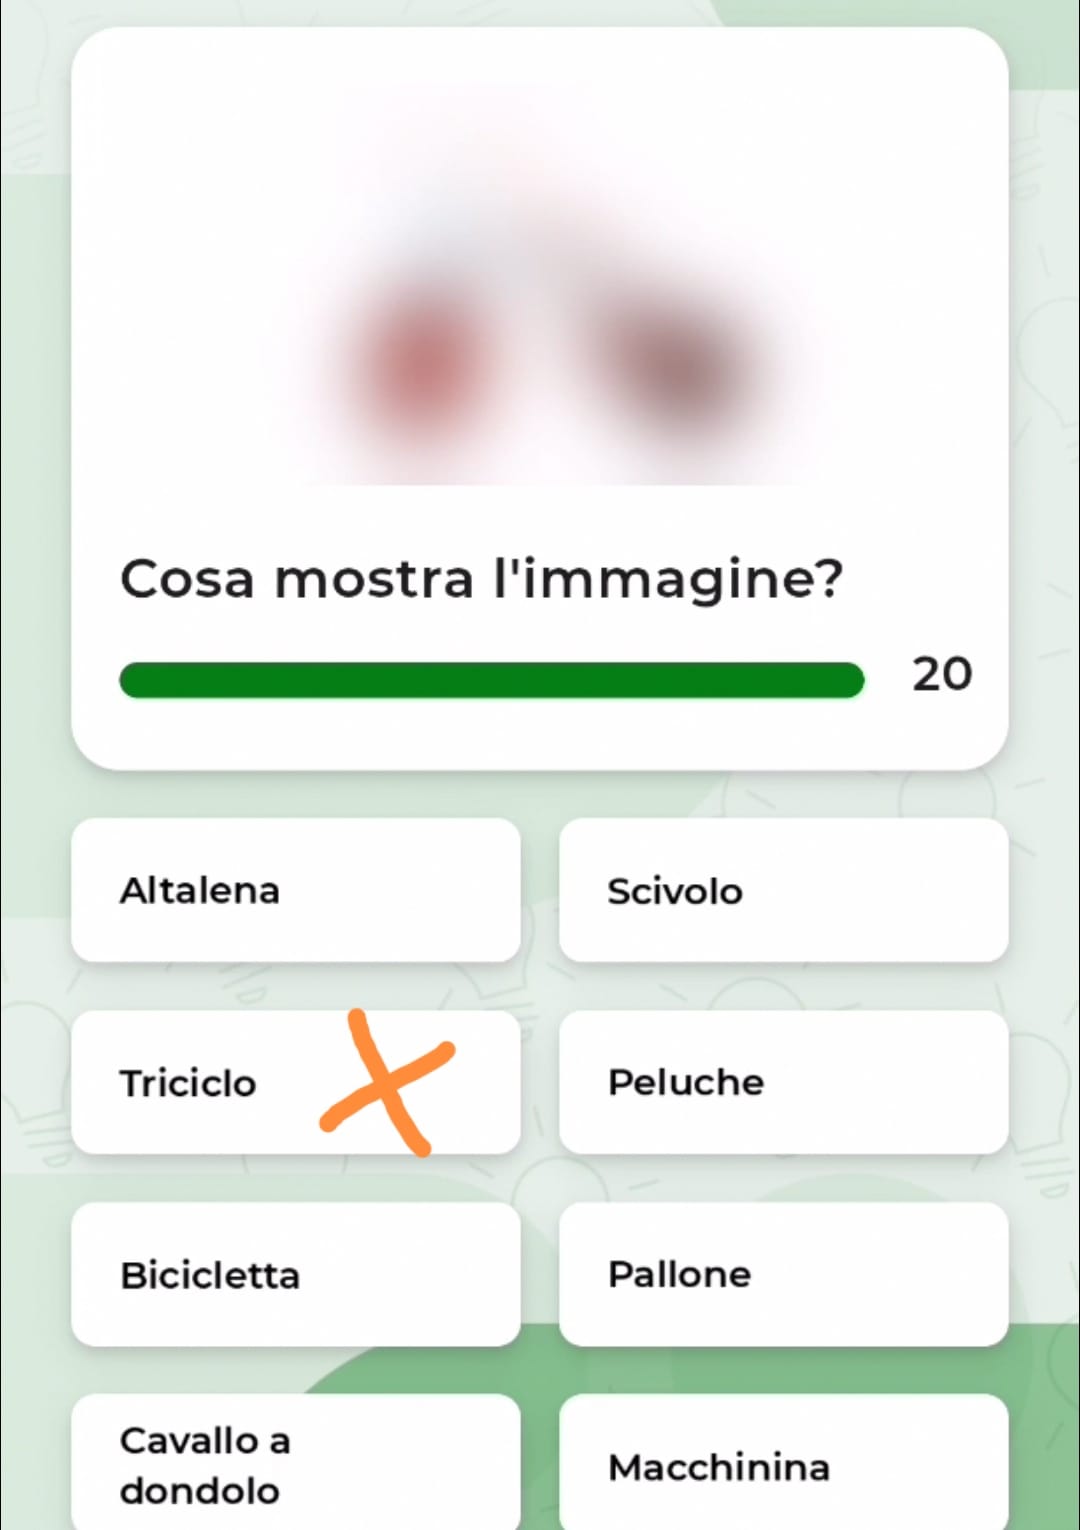Select Cavallo a dondolo answer
This screenshot has height=1530, width=1080.
pos(296,1464)
